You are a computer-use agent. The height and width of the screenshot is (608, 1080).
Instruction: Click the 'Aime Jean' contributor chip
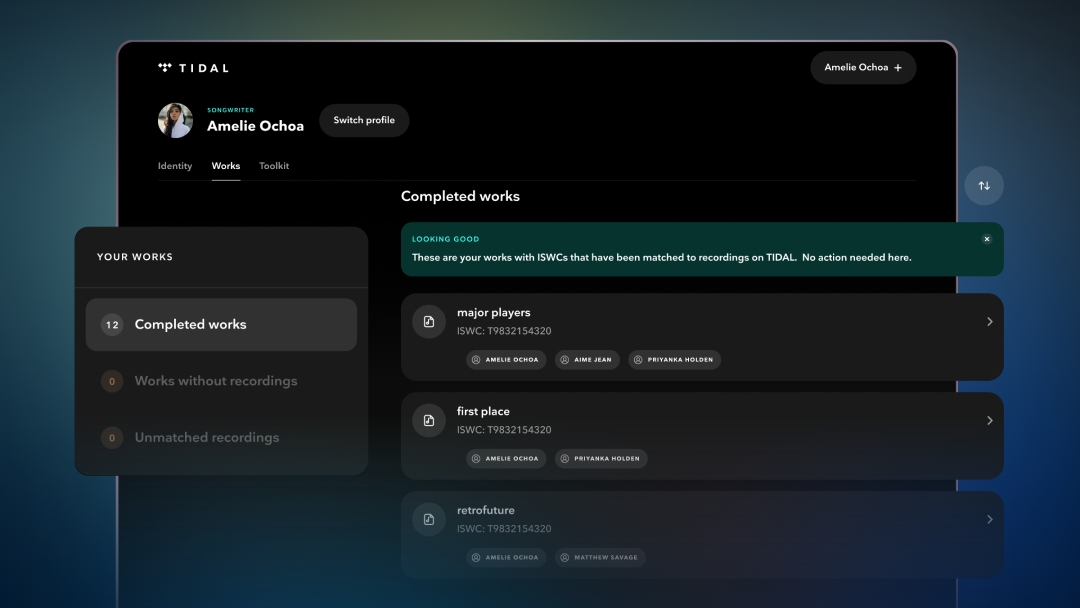pos(587,360)
